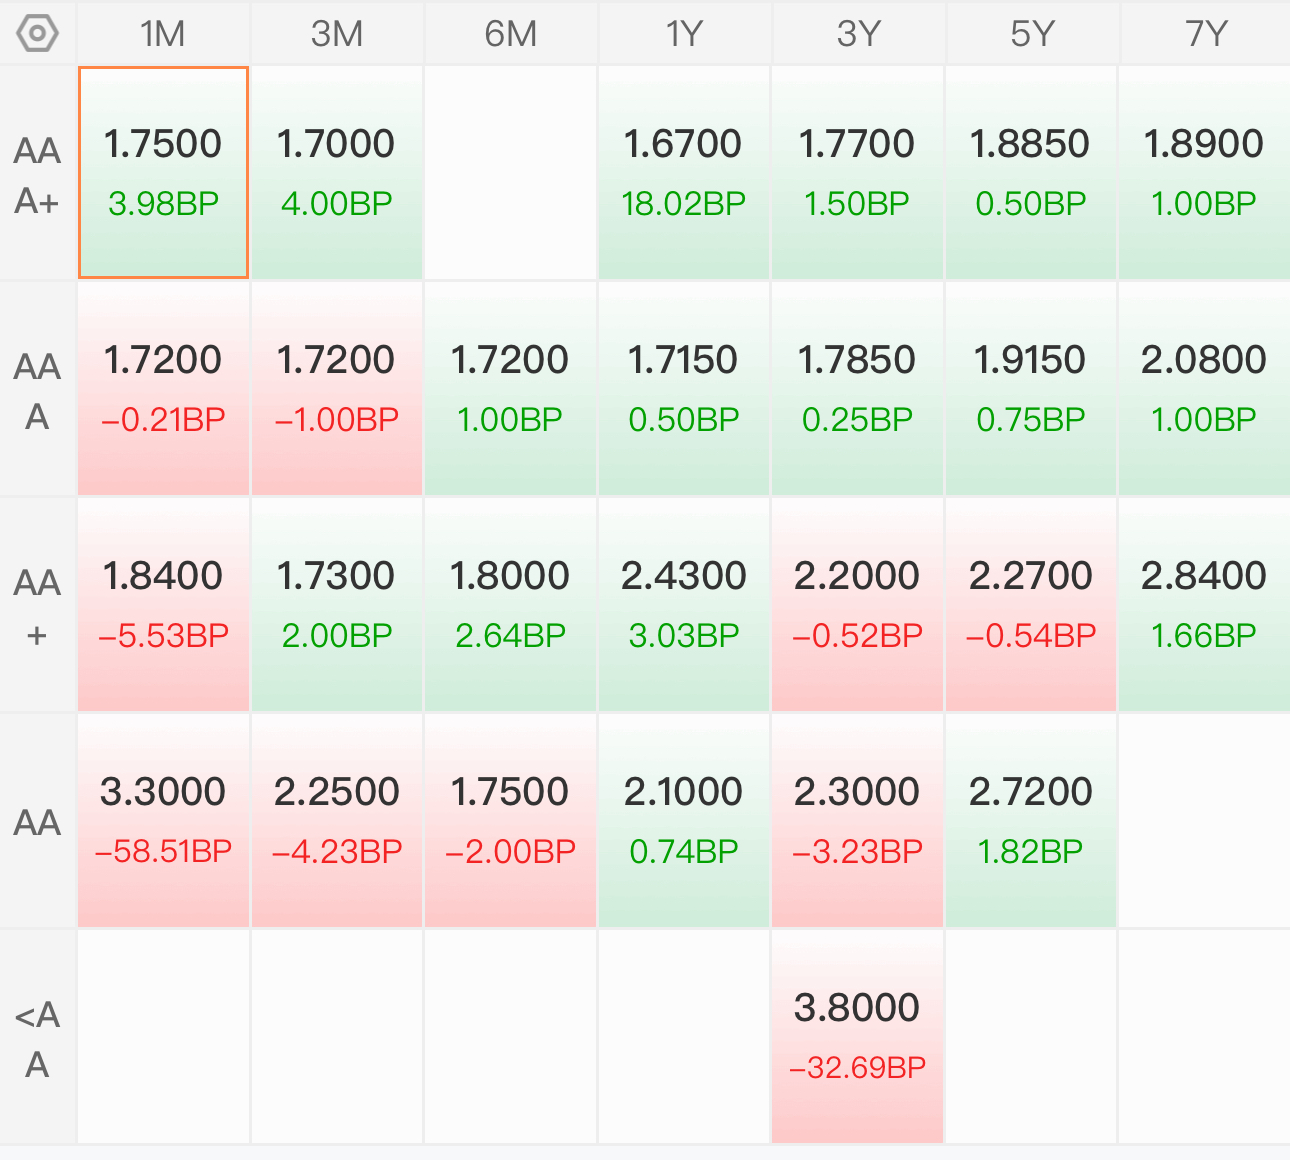Click the 7Y tenor column header
Image resolution: width=1290 pixels, height=1160 pixels.
1205,33
